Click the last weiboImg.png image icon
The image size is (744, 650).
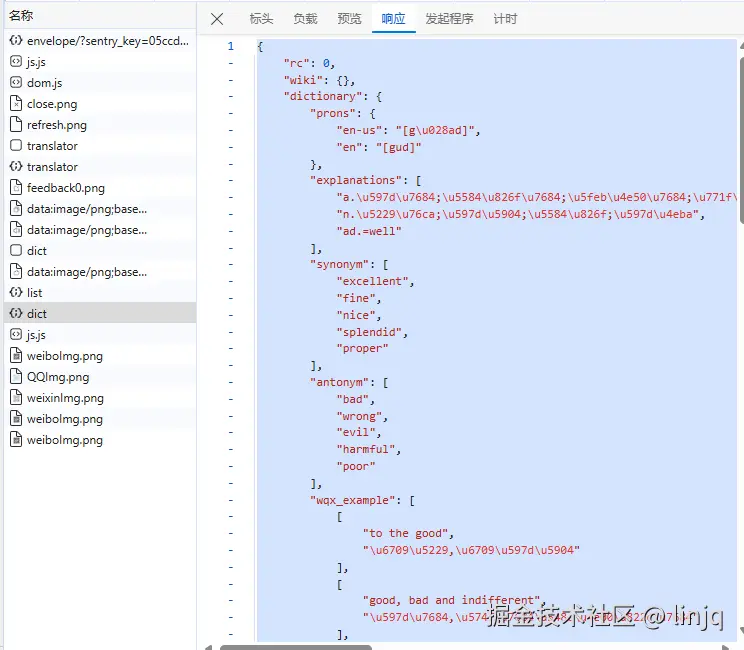pos(16,439)
